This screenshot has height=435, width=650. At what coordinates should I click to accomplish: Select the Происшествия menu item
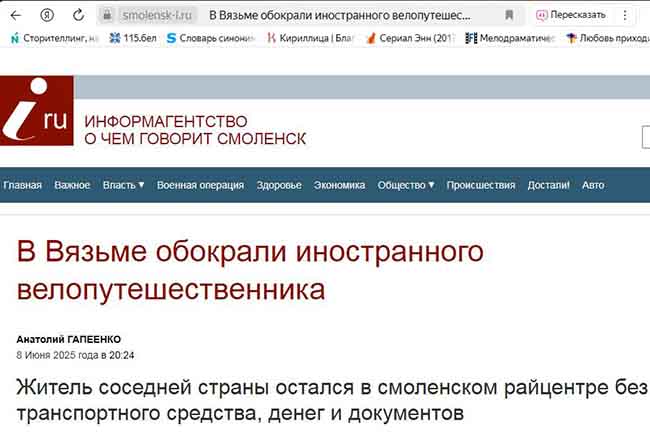point(480,185)
